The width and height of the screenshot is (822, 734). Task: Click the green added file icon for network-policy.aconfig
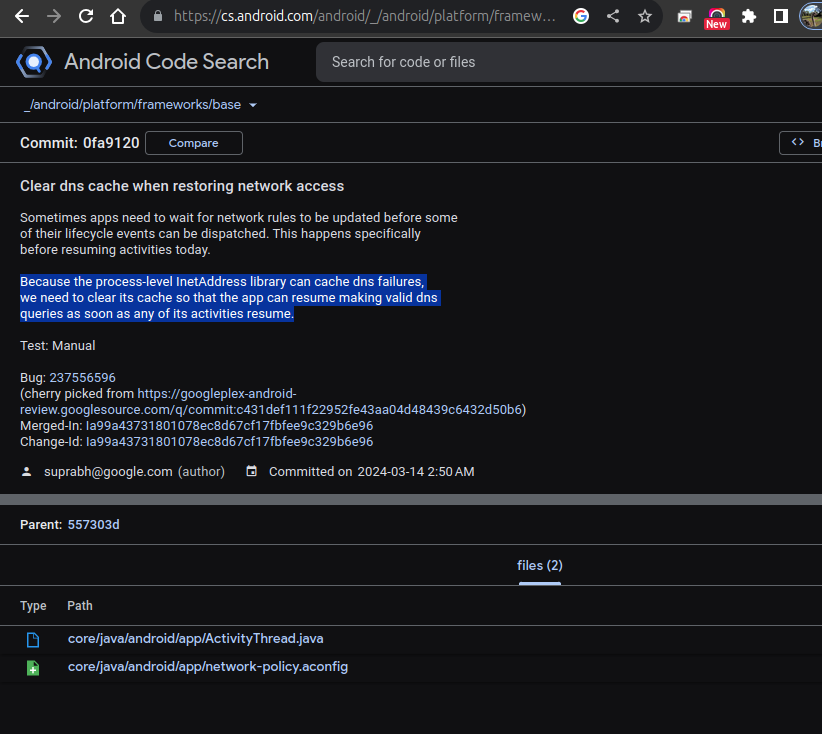(33, 668)
